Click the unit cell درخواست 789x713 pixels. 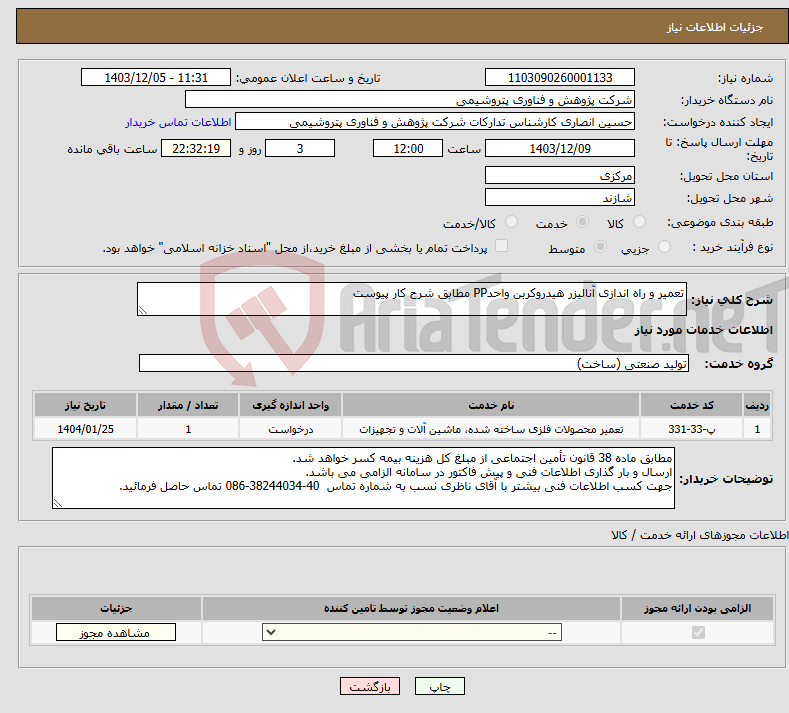click(290, 429)
